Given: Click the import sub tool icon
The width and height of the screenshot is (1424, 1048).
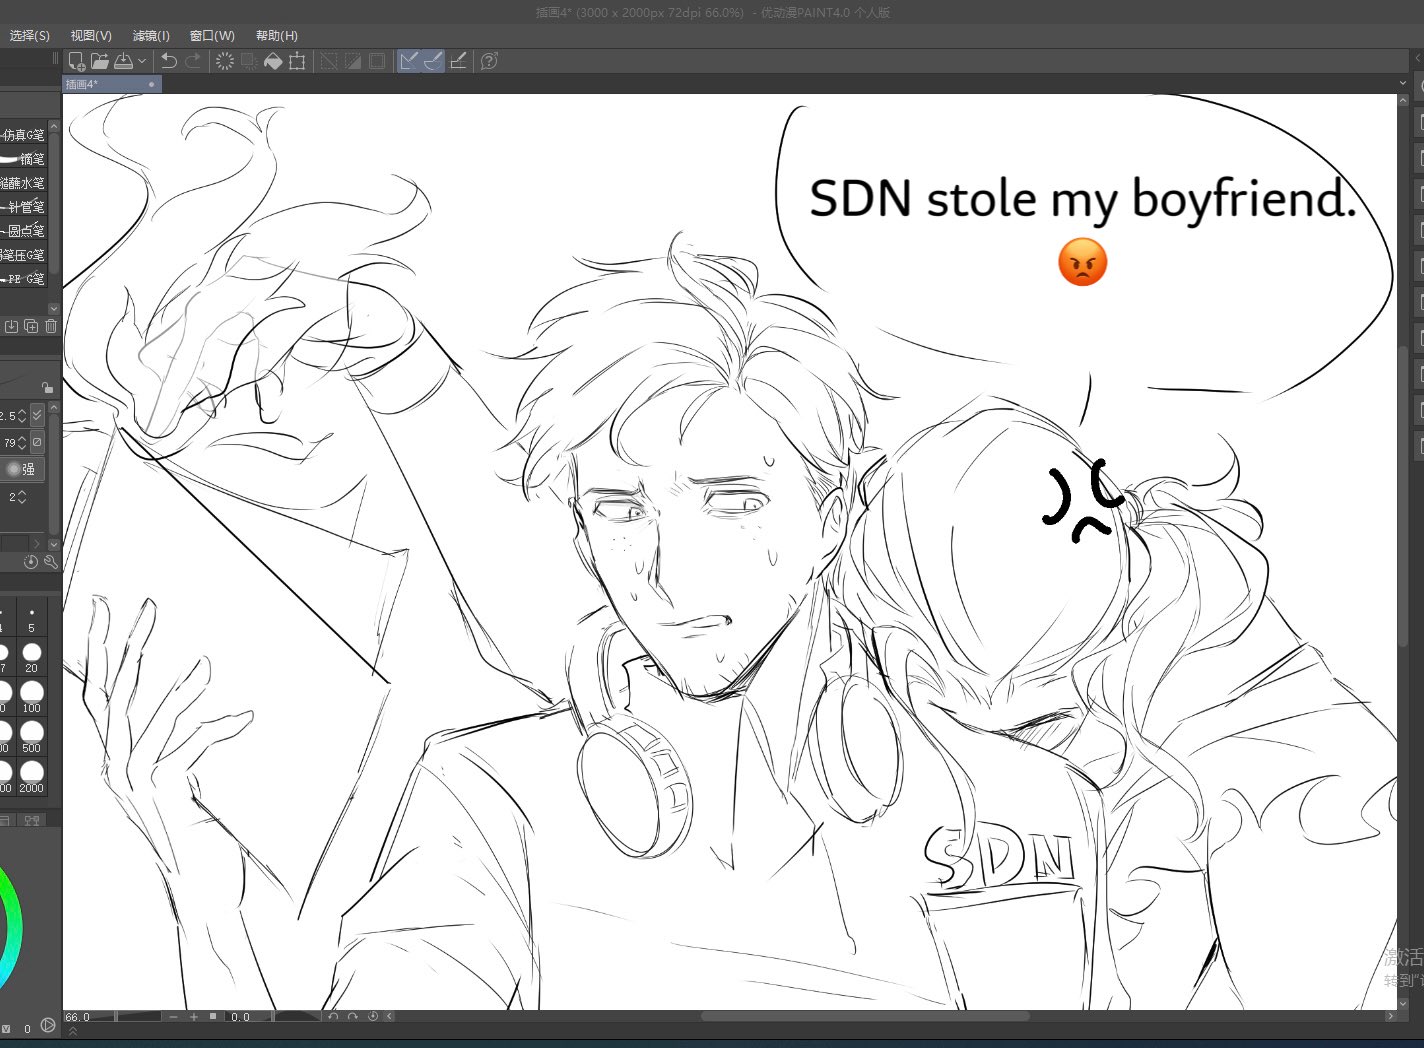Looking at the screenshot, I should [x=11, y=326].
